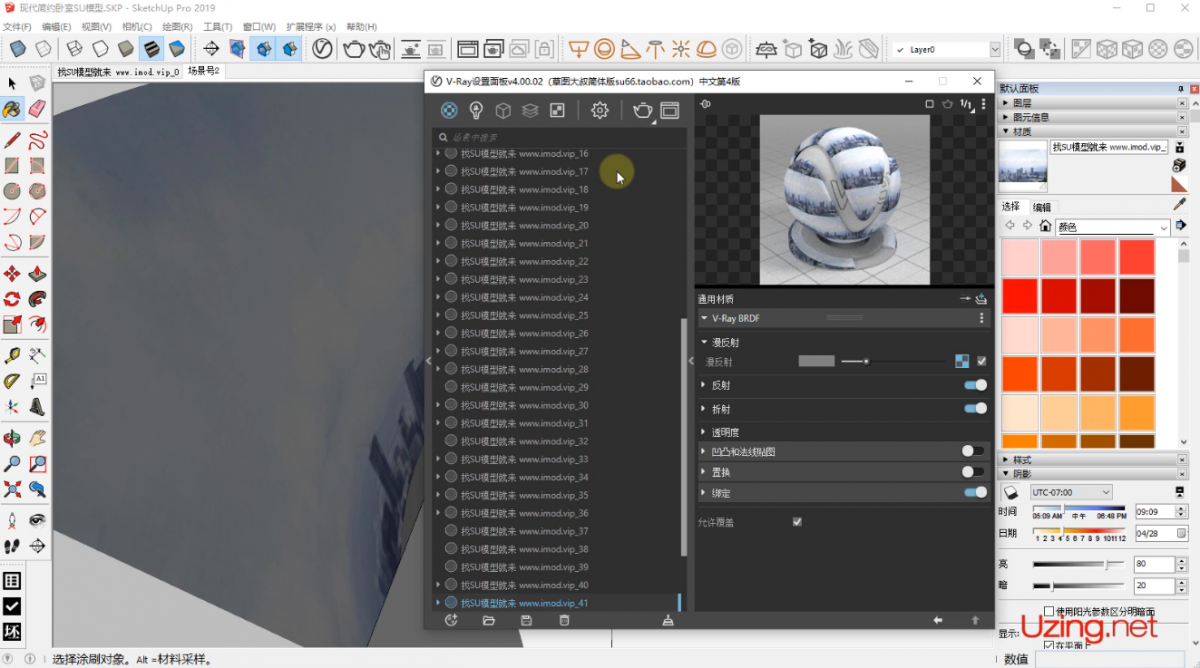This screenshot has height=668, width=1200.
Task: Open the V-Ray geometry tab (cube icon)
Action: (x=504, y=111)
